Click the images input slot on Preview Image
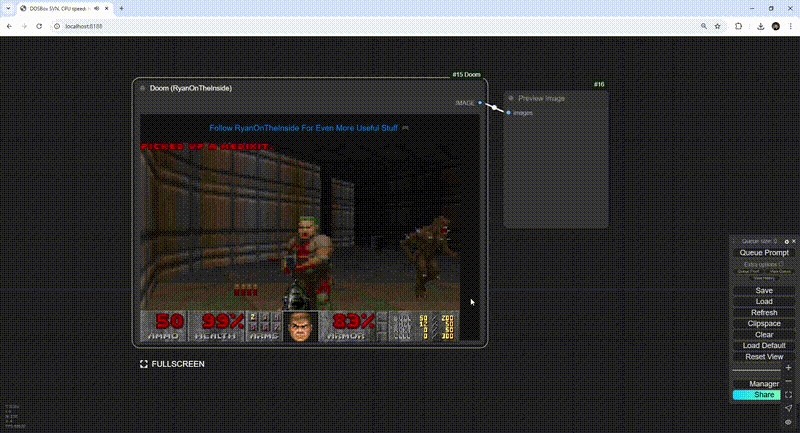The image size is (800, 433). (x=508, y=113)
